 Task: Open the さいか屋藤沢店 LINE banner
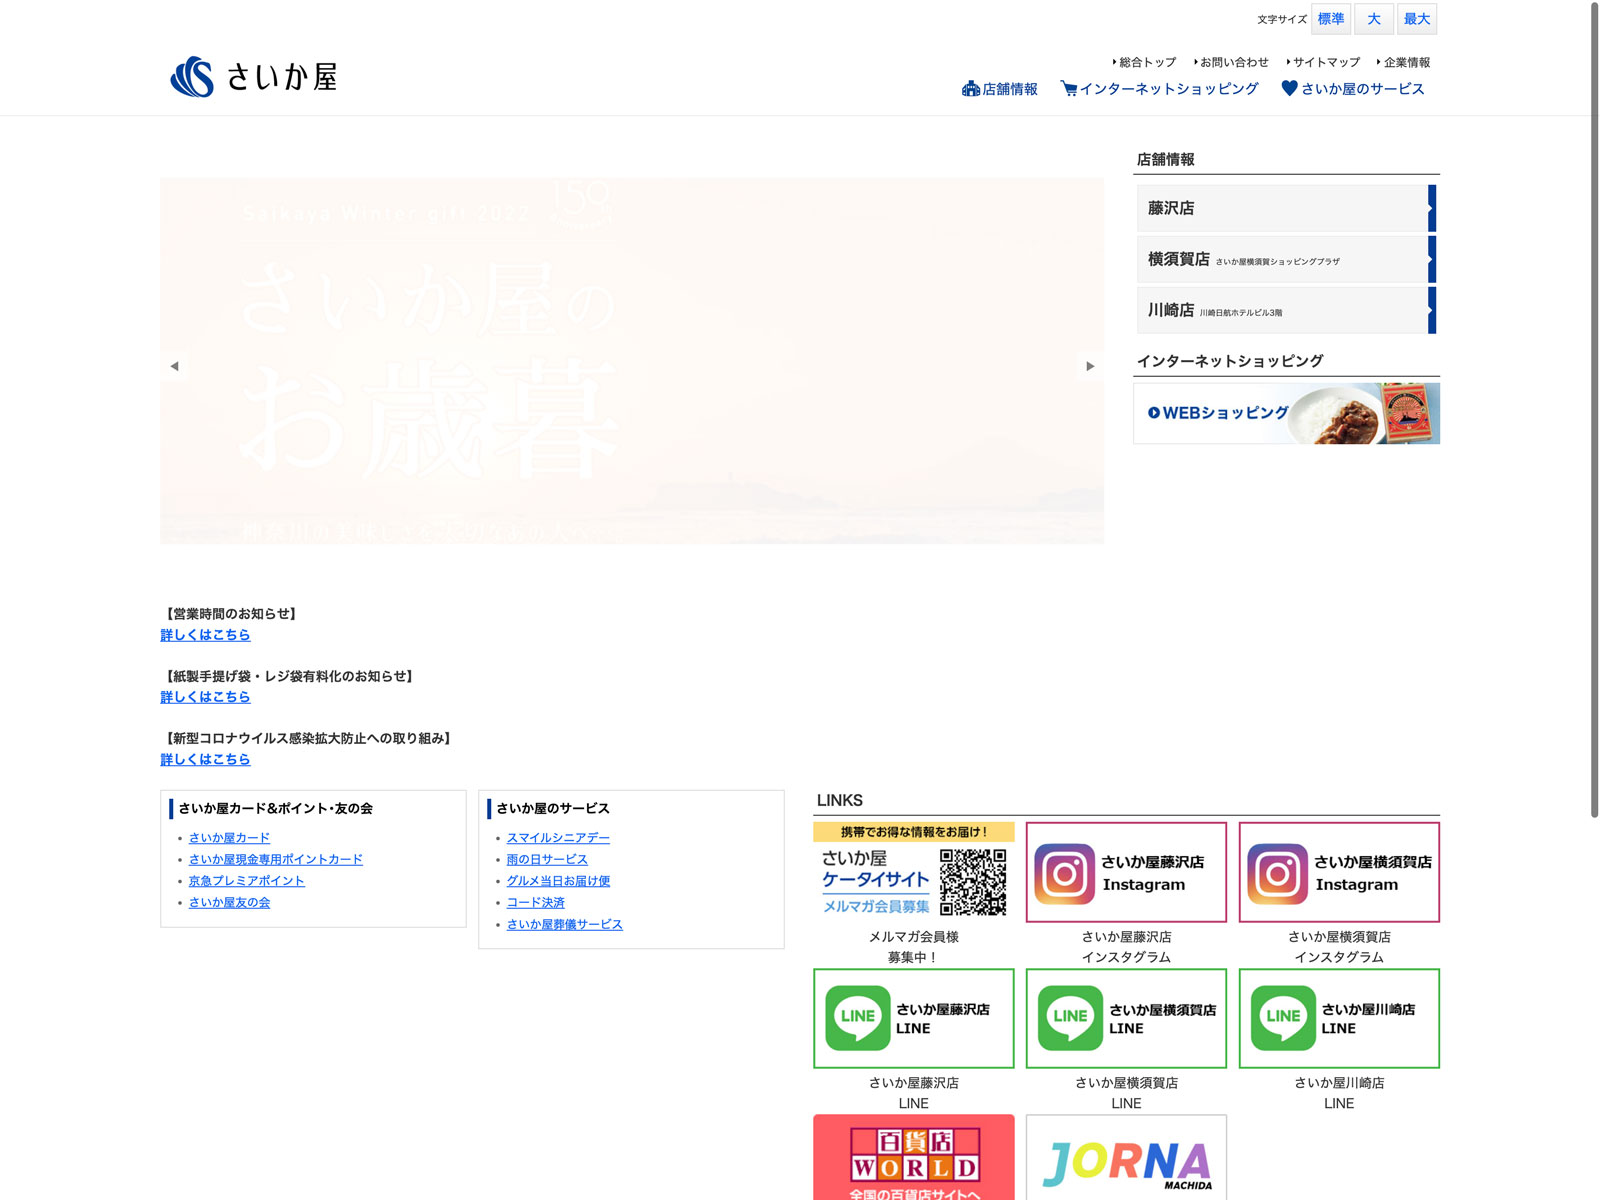[x=913, y=1018]
